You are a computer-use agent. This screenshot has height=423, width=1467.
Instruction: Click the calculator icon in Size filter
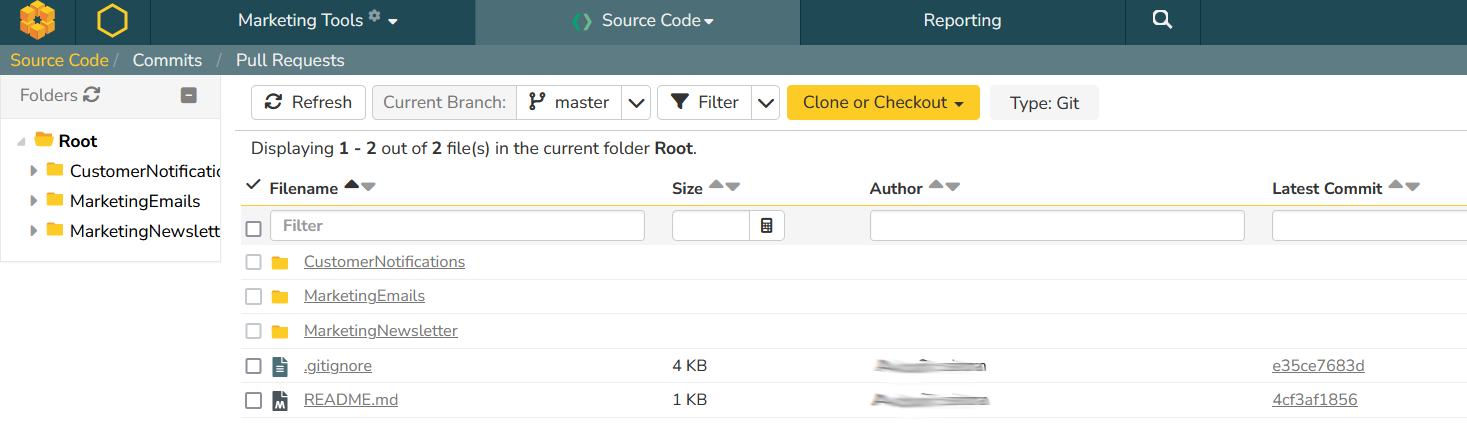767,226
